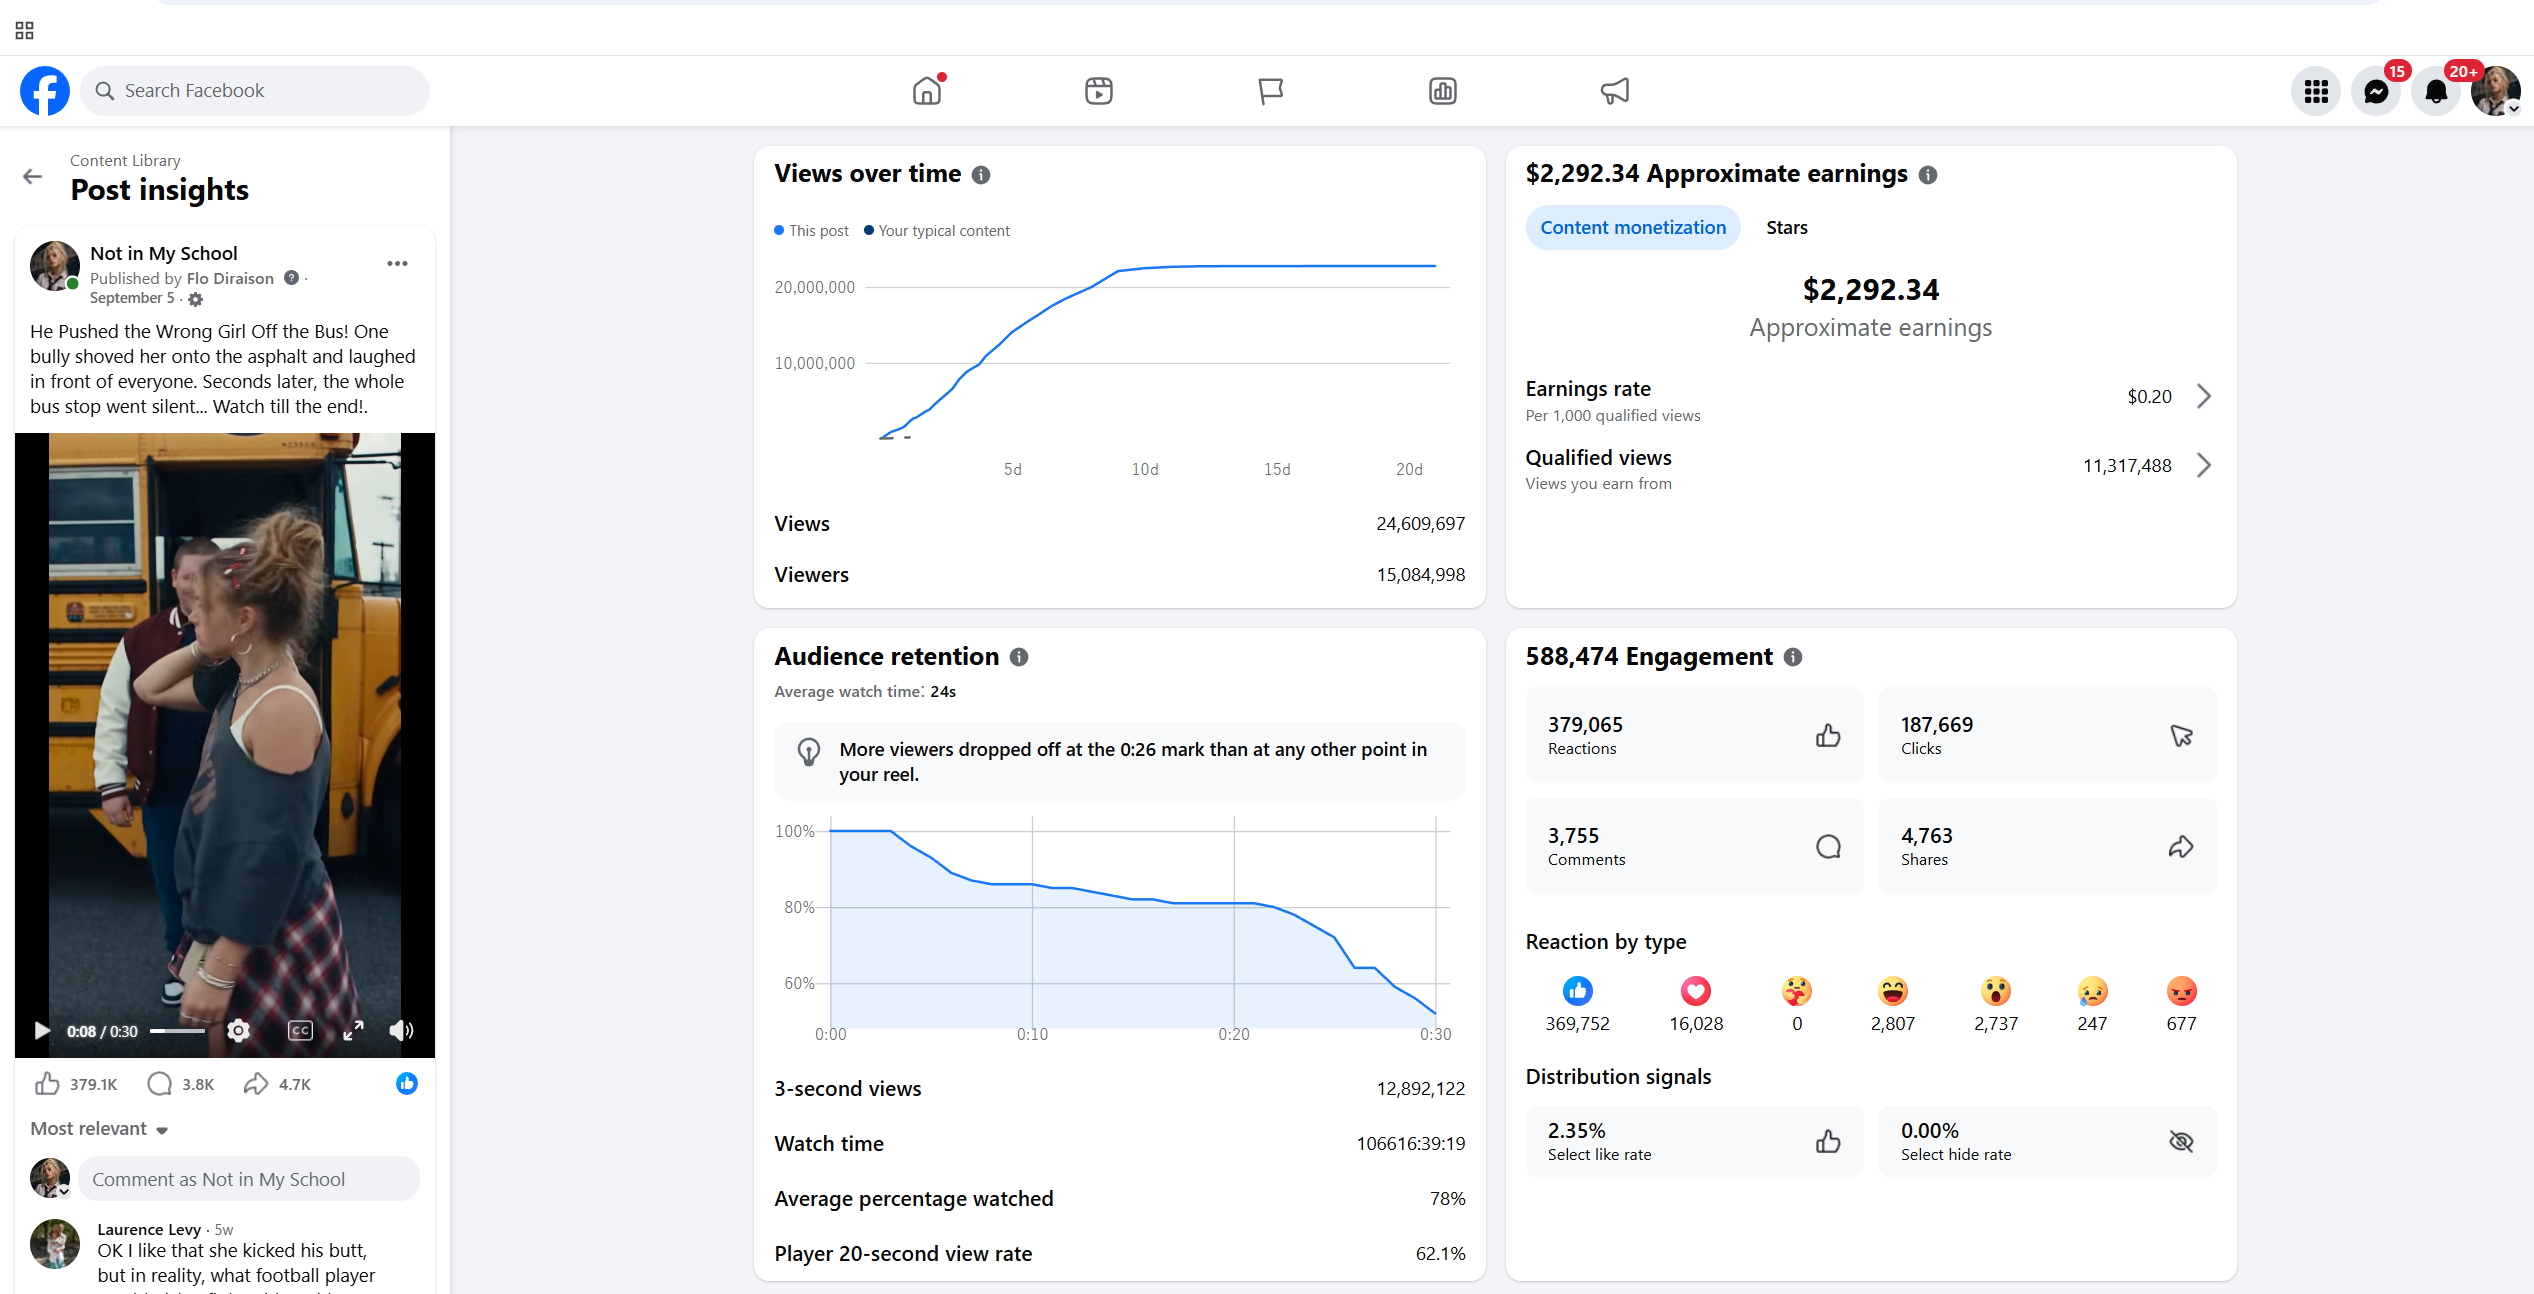Open Flo Diraison's profile link
Viewport: 2534px width, 1294px height.
[230, 279]
